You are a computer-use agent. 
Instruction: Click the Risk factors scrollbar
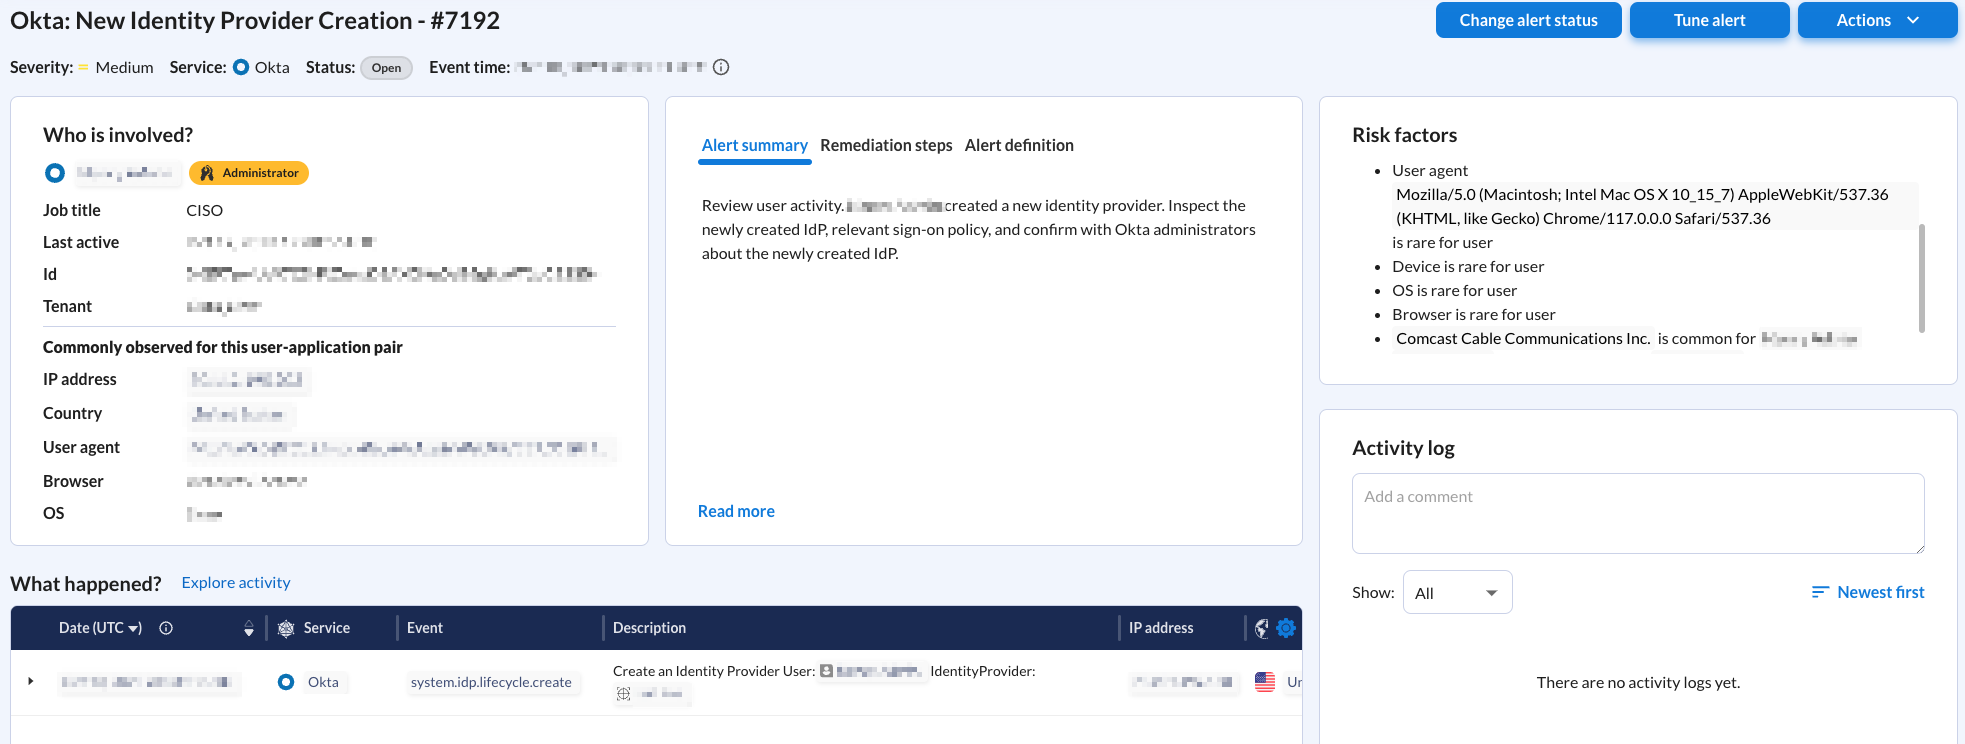(1922, 278)
